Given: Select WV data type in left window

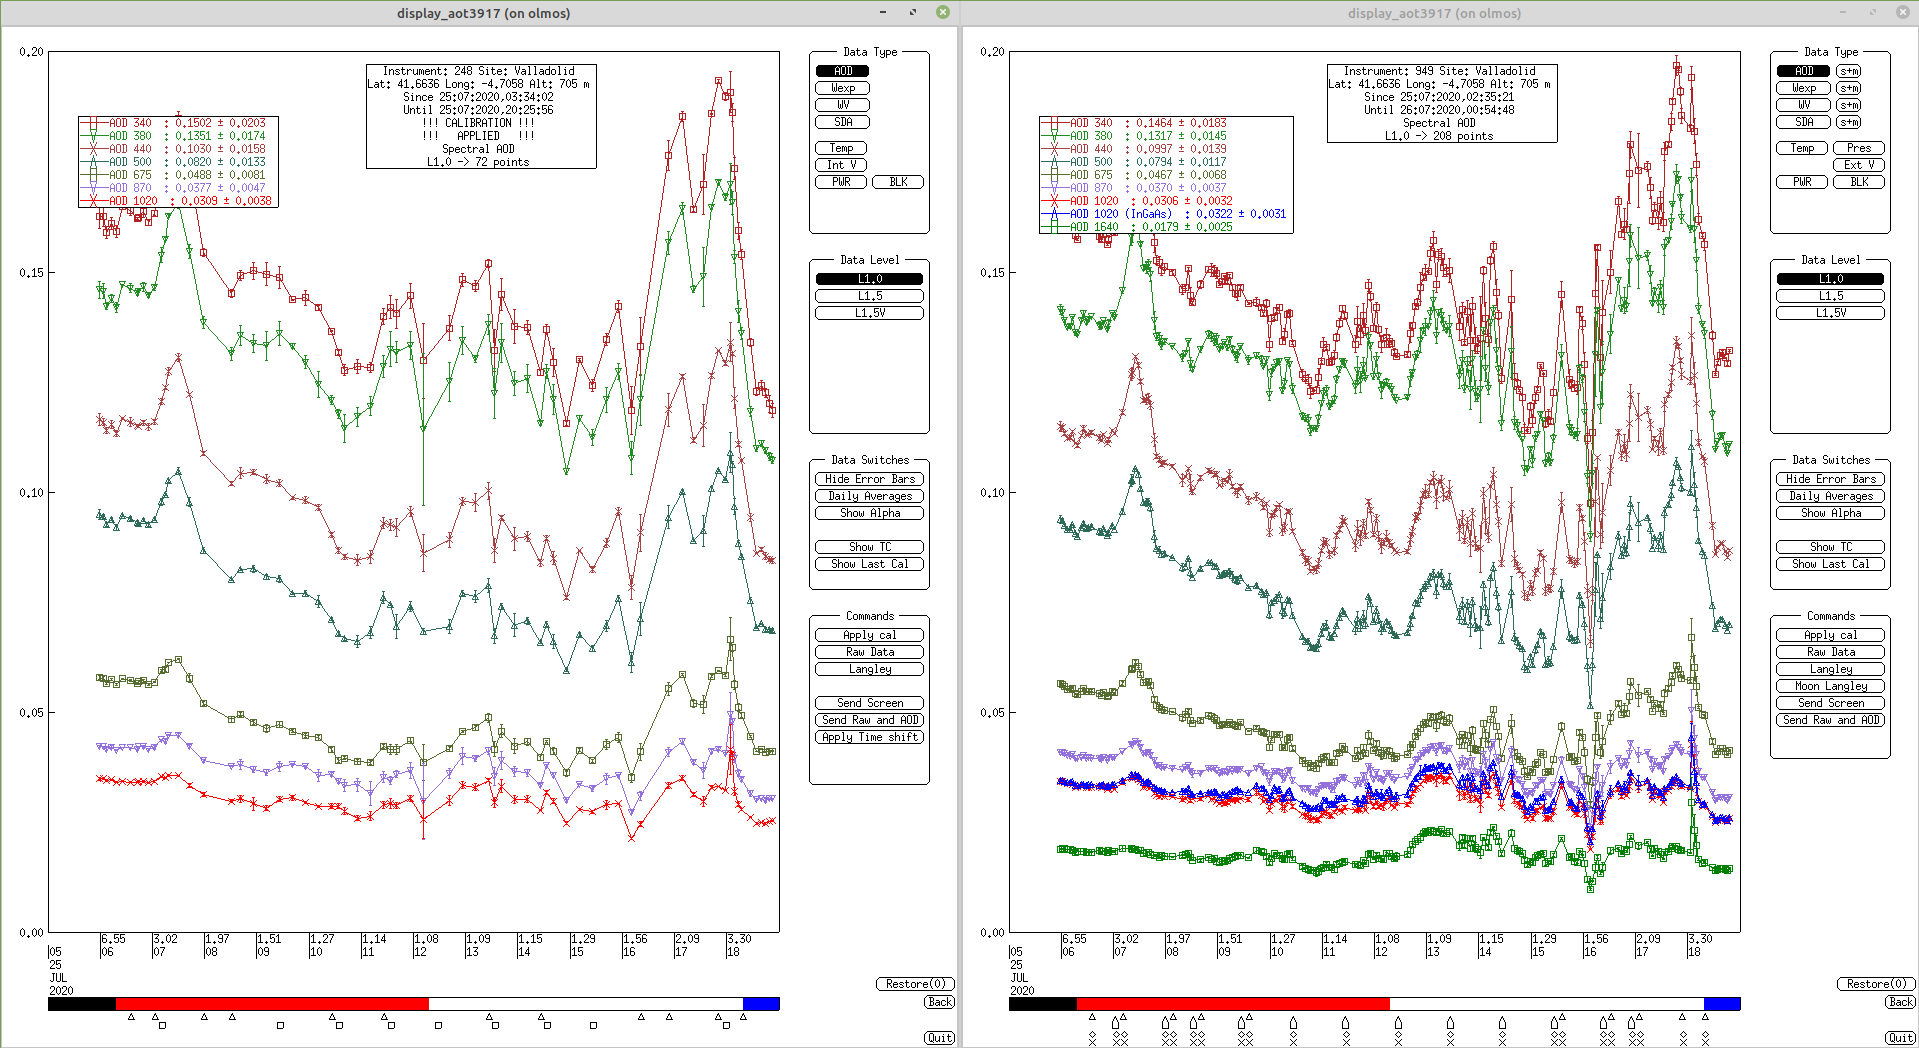Looking at the screenshot, I should tap(842, 105).
